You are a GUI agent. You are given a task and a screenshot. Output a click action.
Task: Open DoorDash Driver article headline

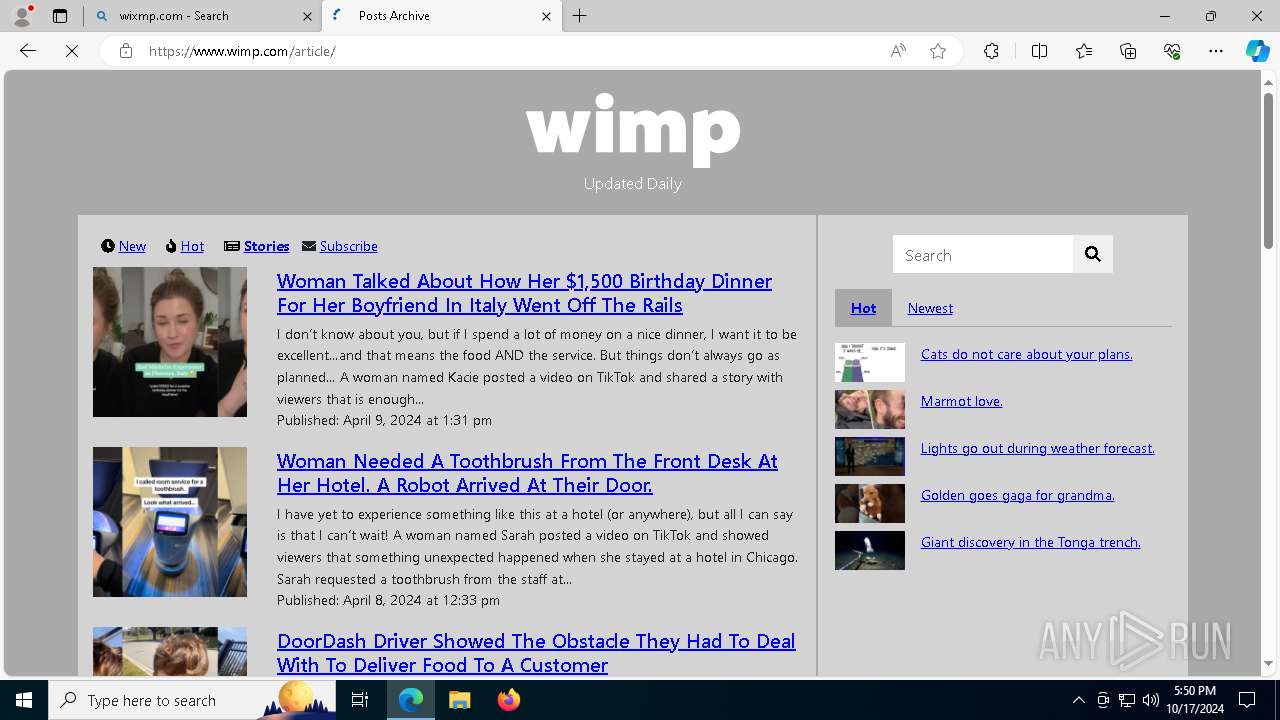[x=536, y=653]
